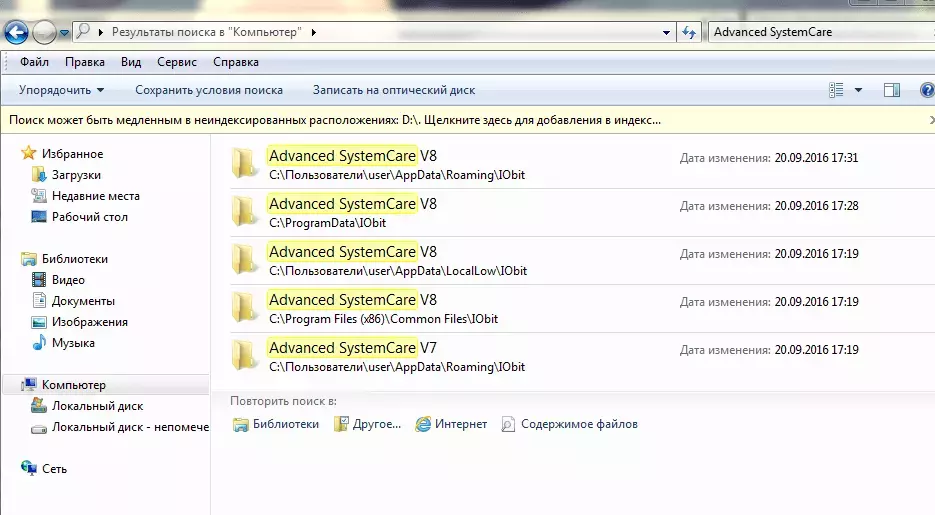
Task: Repeat search in Содержимое файлов
Action: (x=569, y=424)
